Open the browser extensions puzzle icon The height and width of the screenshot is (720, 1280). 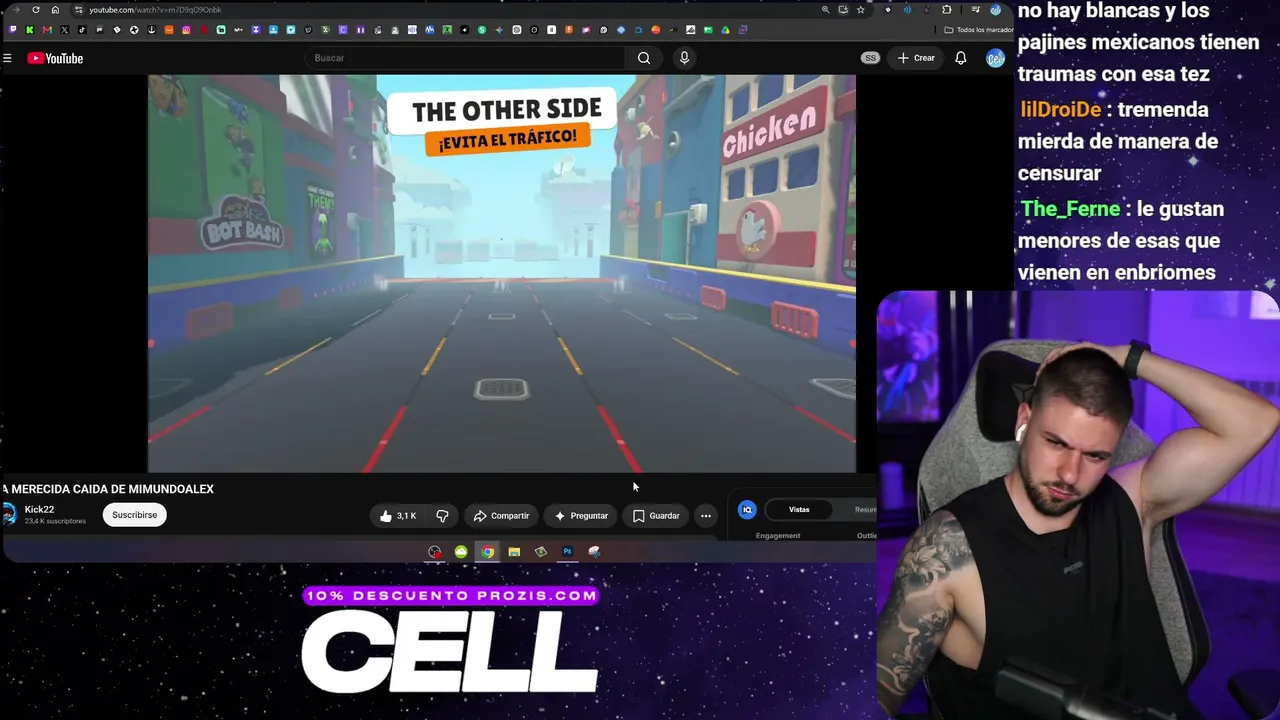coord(947,10)
